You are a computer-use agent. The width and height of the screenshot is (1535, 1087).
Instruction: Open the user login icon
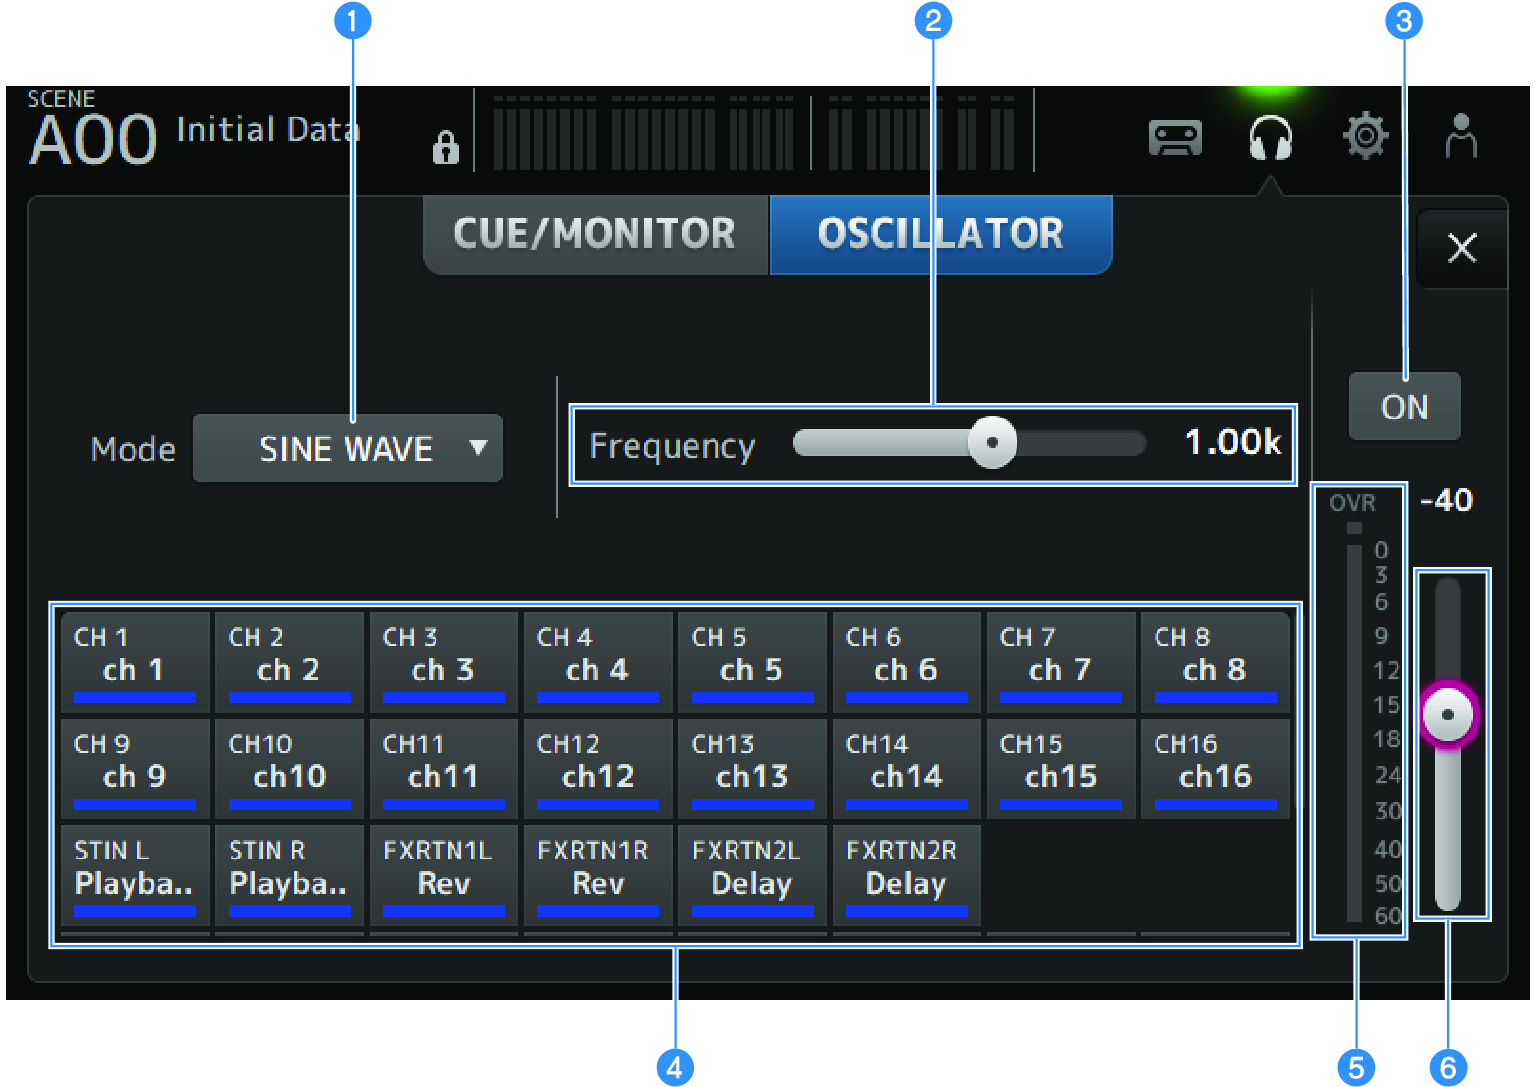(1461, 136)
